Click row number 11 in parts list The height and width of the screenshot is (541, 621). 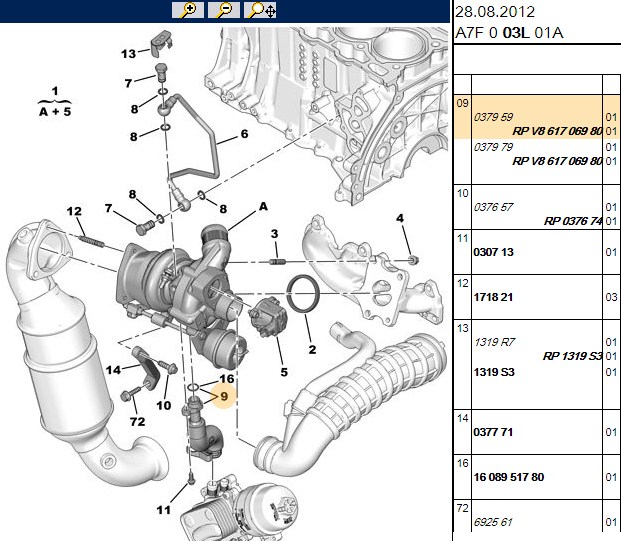point(462,238)
